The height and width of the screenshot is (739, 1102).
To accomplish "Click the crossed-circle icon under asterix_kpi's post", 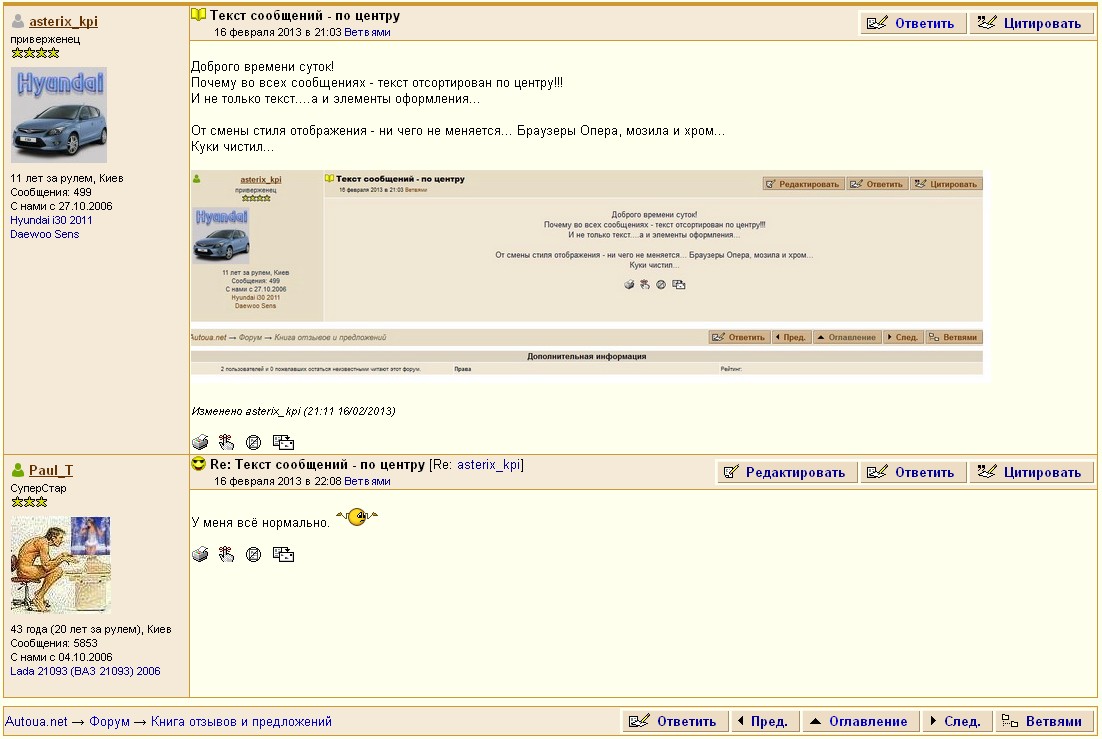I will point(253,442).
